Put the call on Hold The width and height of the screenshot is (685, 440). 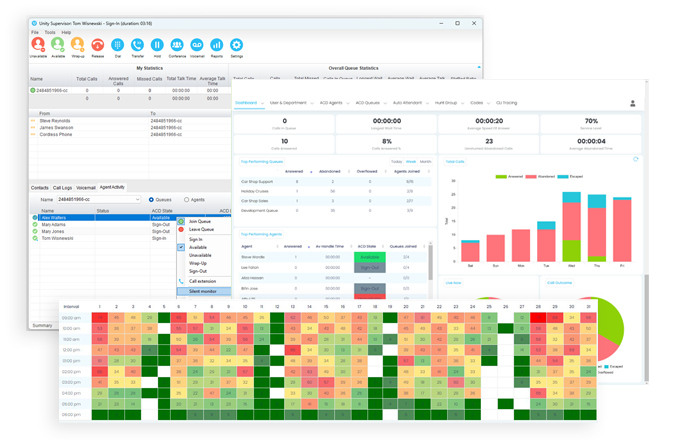point(157,45)
